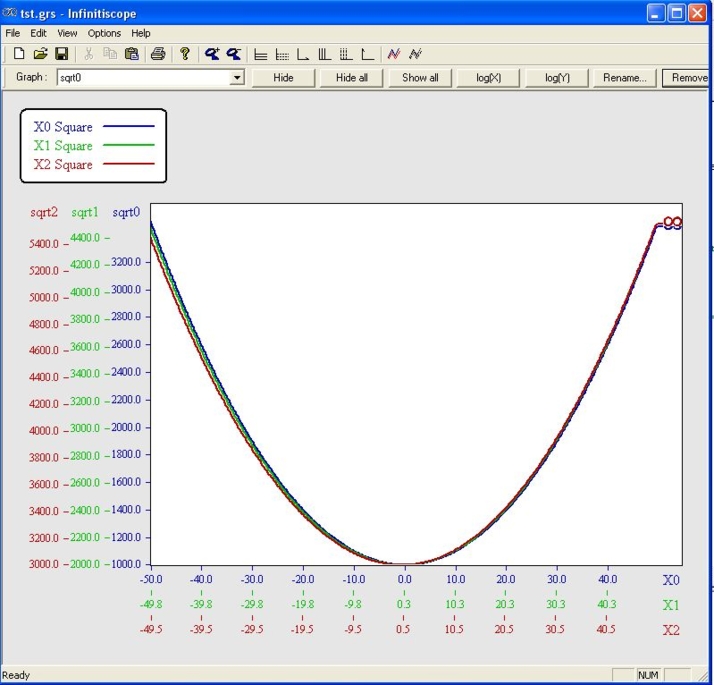Click the Hide button
The width and height of the screenshot is (714, 685).
(x=283, y=77)
